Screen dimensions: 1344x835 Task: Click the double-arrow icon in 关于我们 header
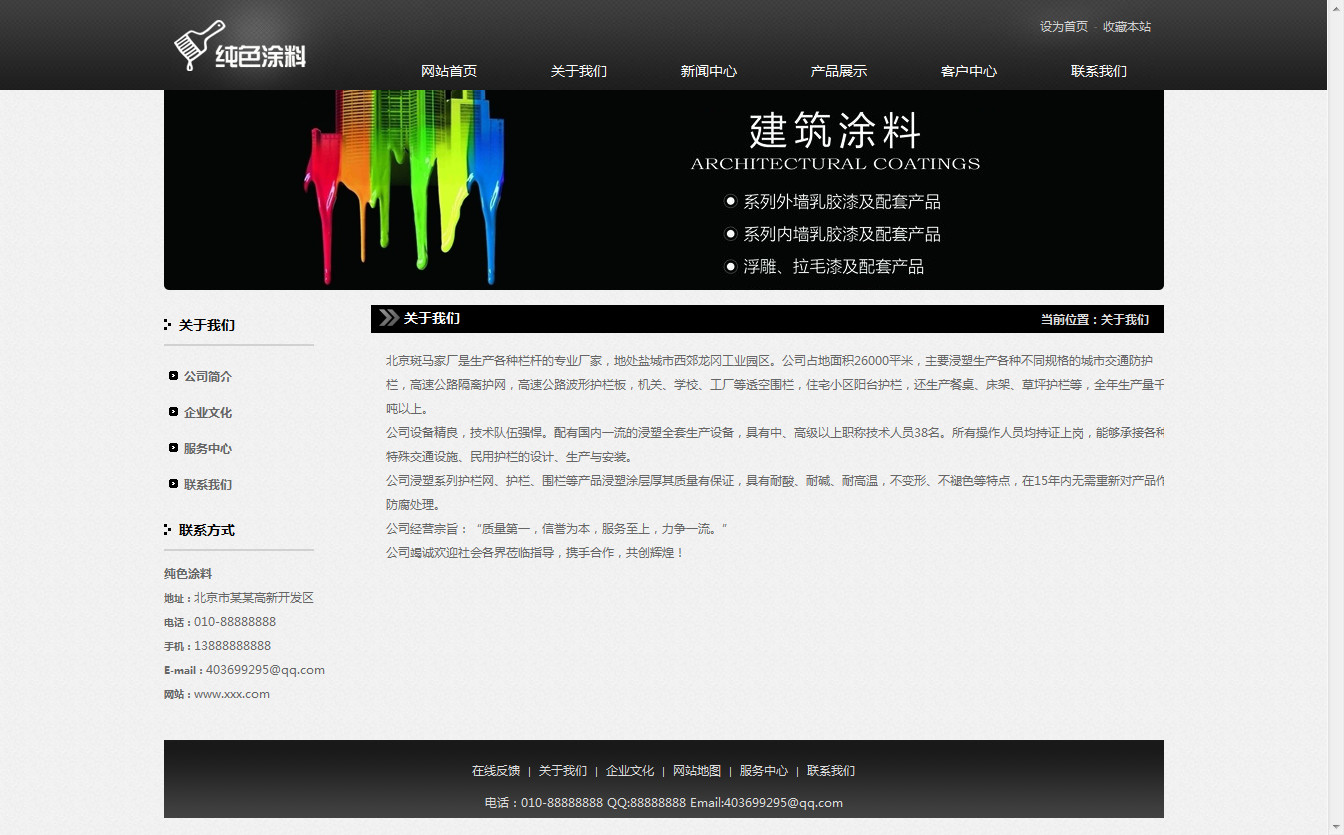(389, 319)
